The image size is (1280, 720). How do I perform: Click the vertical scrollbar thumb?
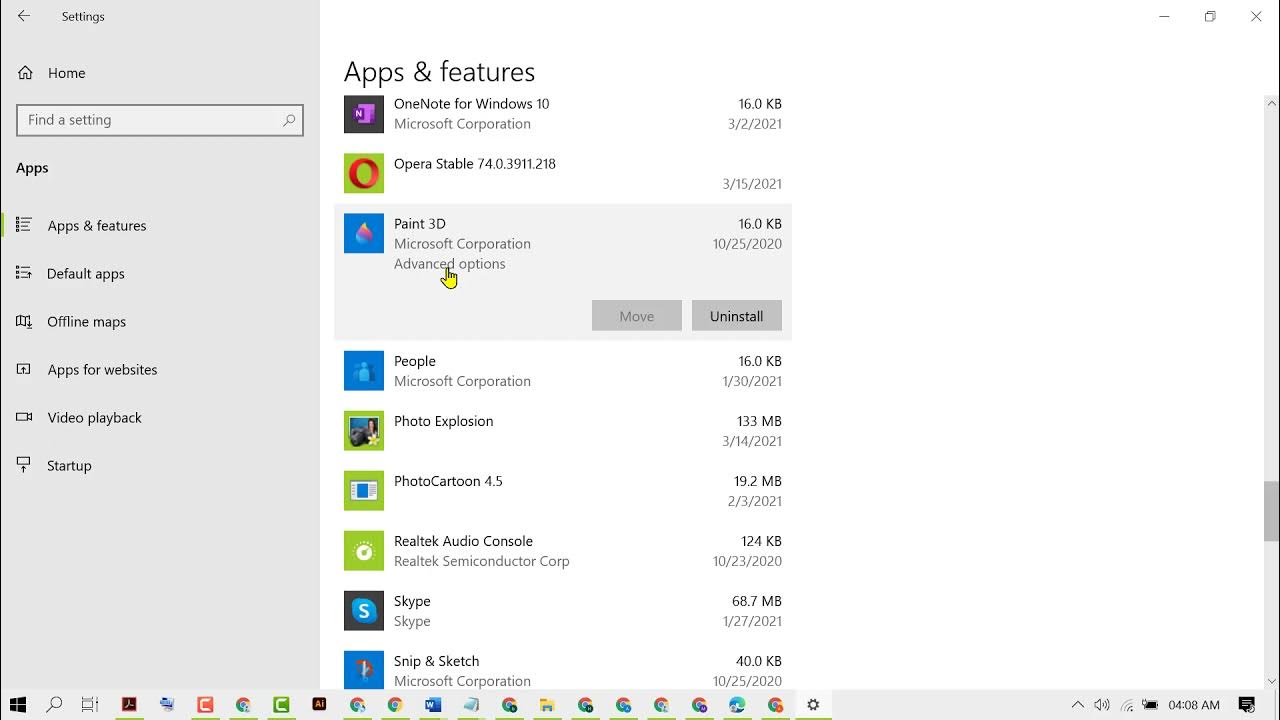click(1272, 511)
